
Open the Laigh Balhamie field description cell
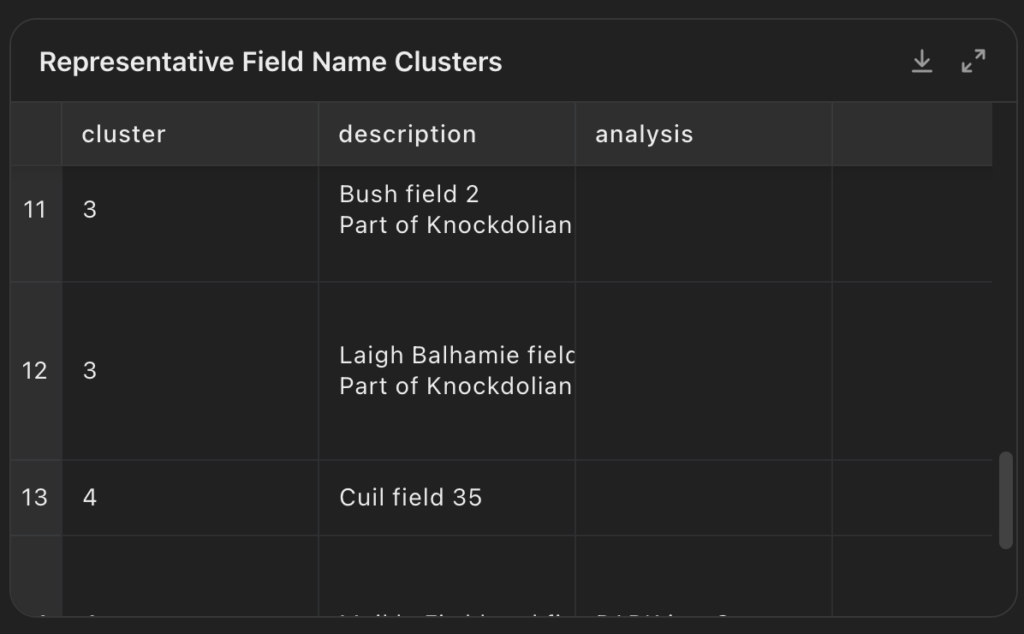tap(447, 371)
